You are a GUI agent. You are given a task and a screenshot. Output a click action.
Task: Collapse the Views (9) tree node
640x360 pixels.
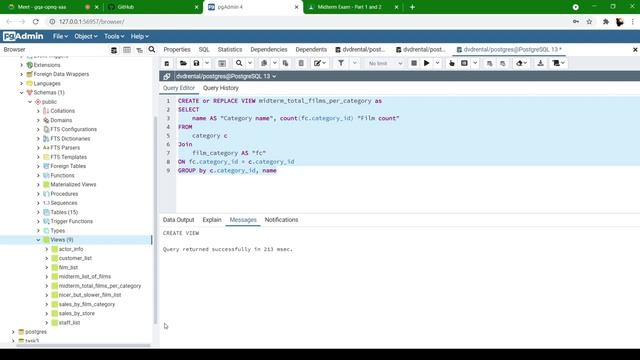(38, 240)
